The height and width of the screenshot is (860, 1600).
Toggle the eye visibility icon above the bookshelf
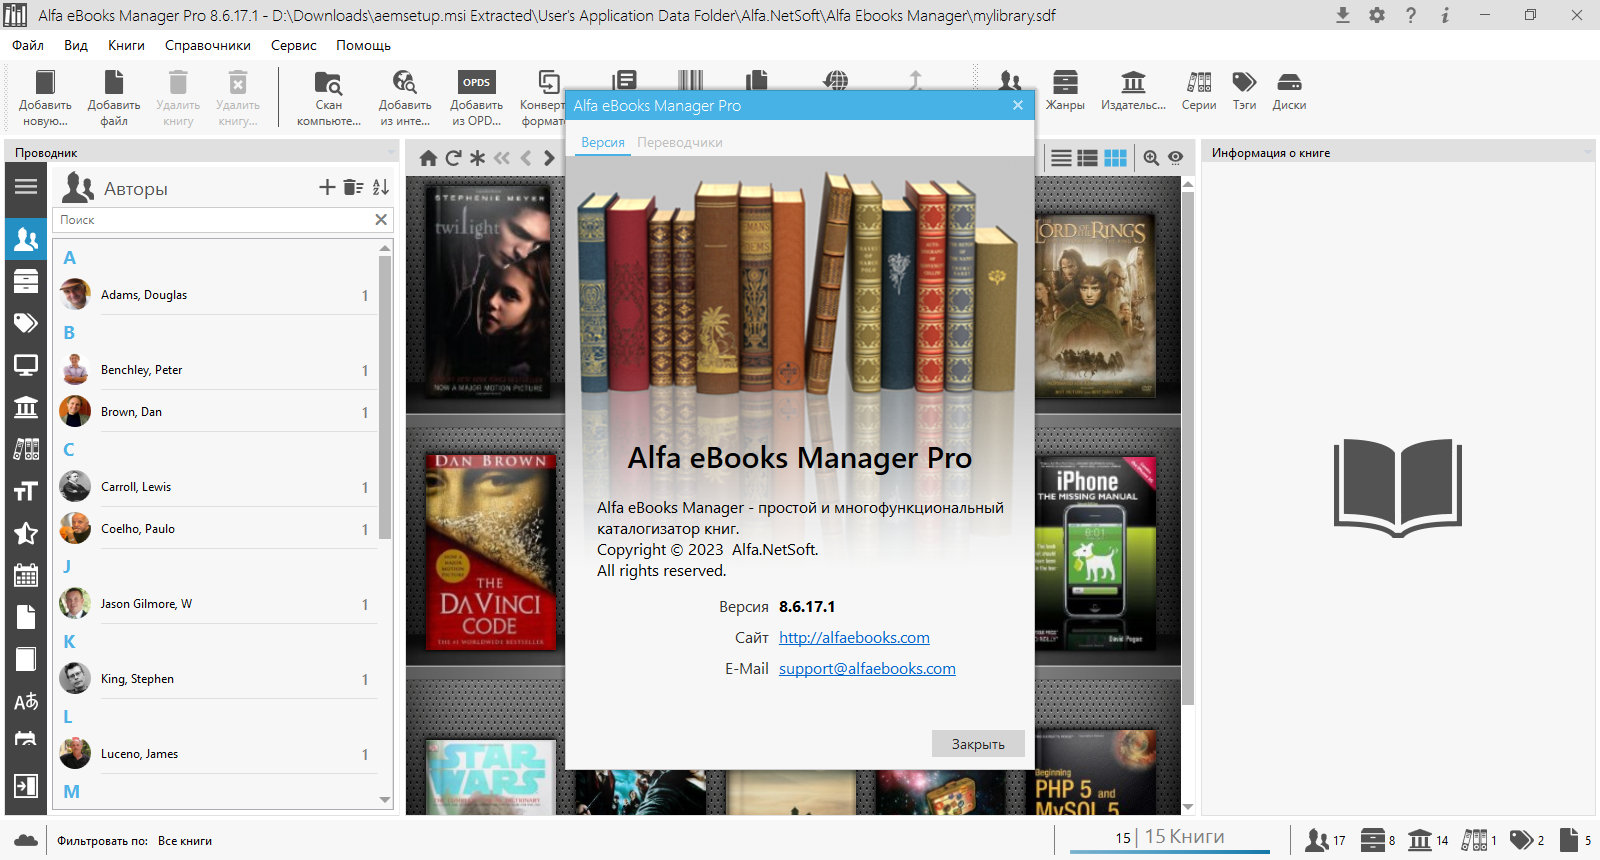[1176, 158]
